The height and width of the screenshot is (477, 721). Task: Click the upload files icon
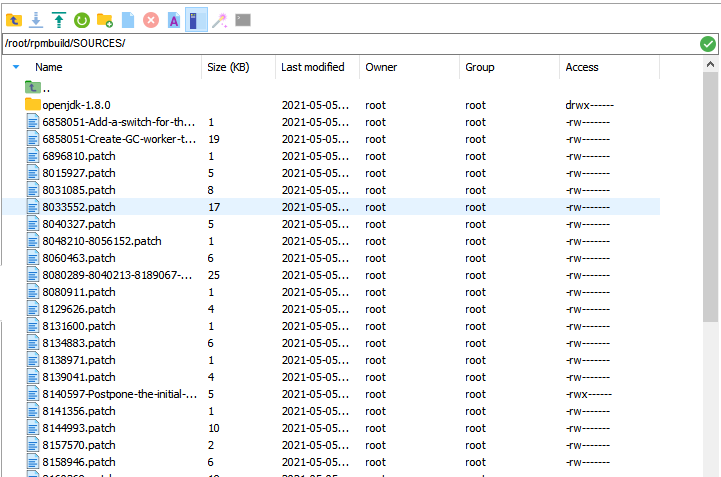(59, 19)
